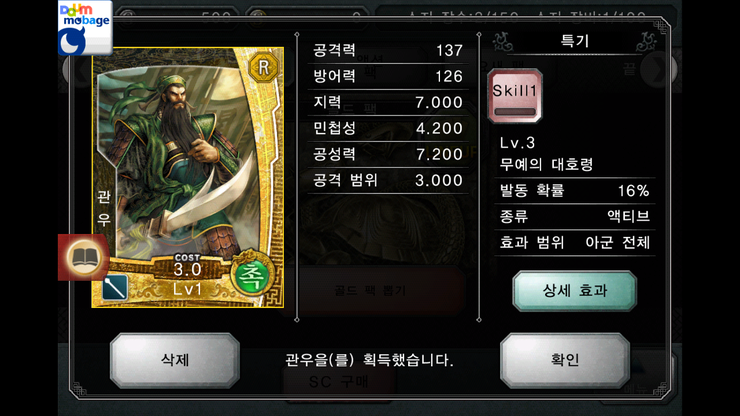Select the Skill1 icon
The height and width of the screenshot is (416, 740).
(515, 96)
